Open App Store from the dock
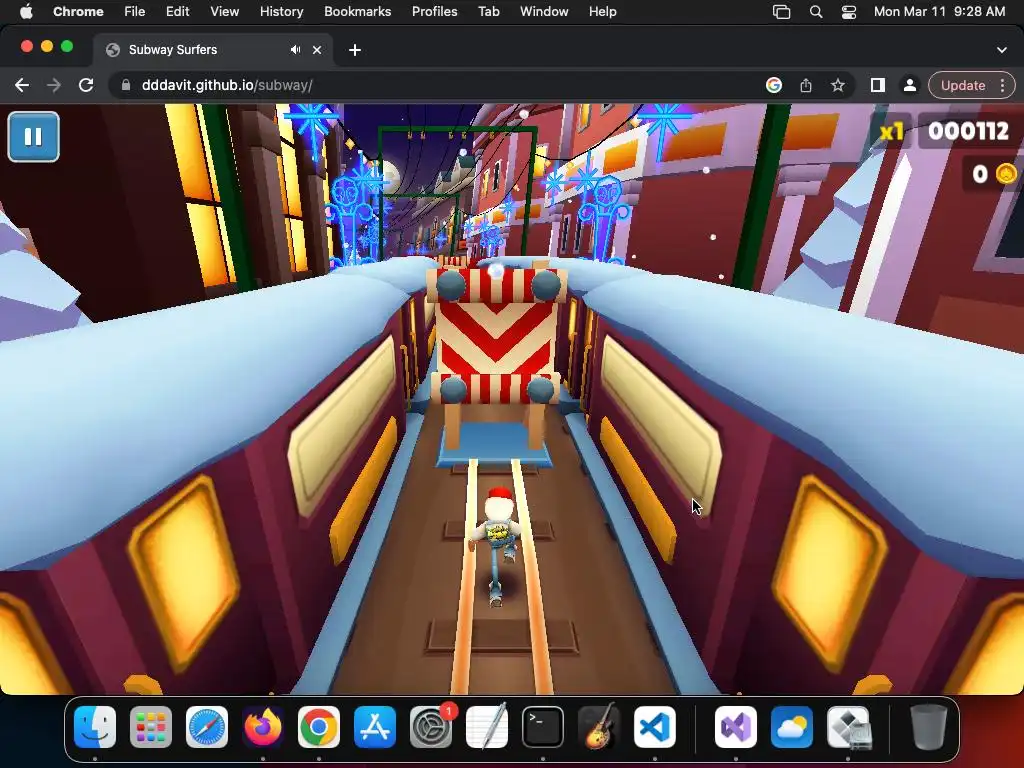 (x=375, y=727)
